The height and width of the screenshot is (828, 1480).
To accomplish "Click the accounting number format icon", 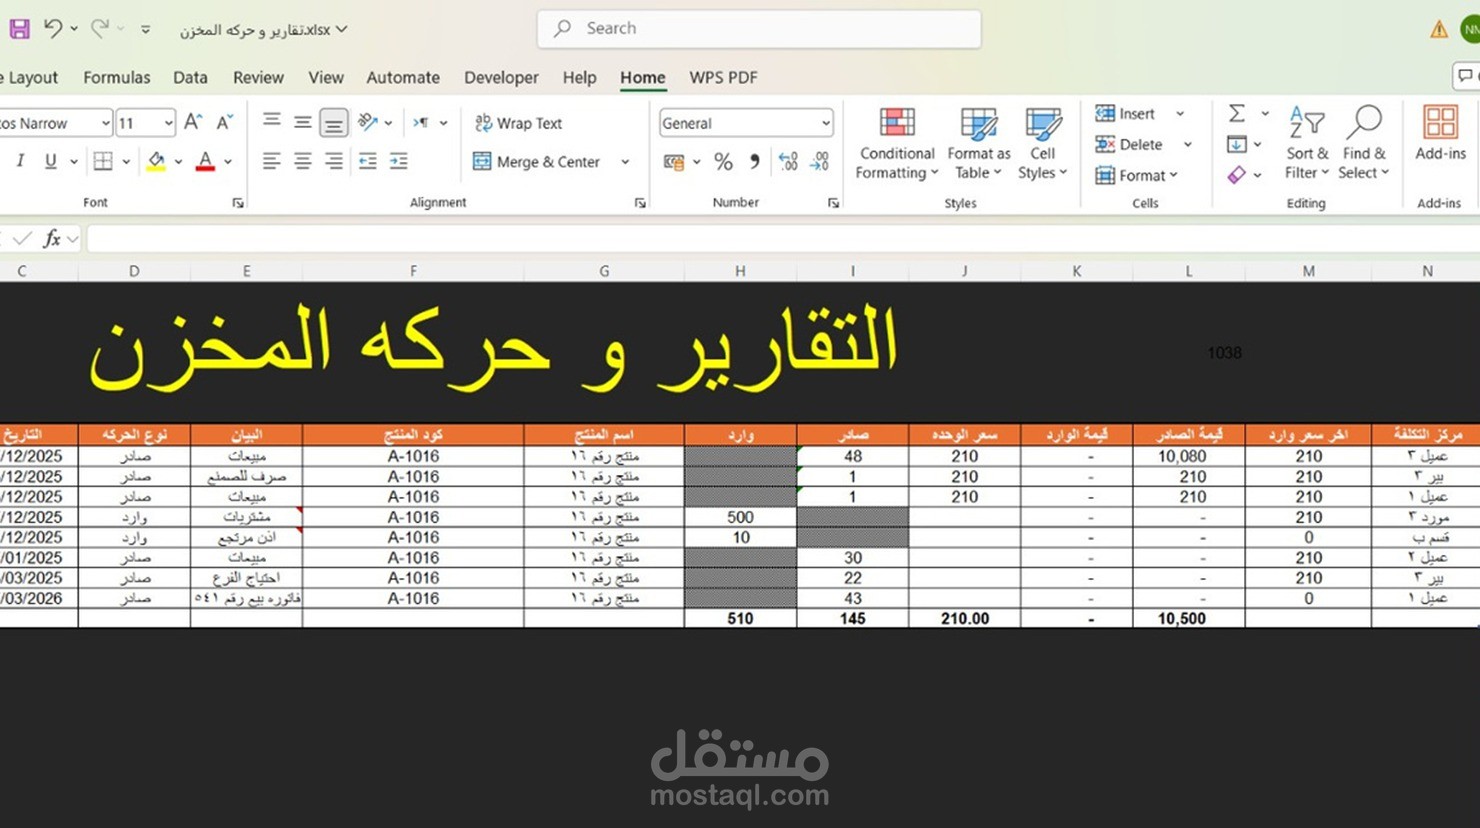I will tap(674, 162).
